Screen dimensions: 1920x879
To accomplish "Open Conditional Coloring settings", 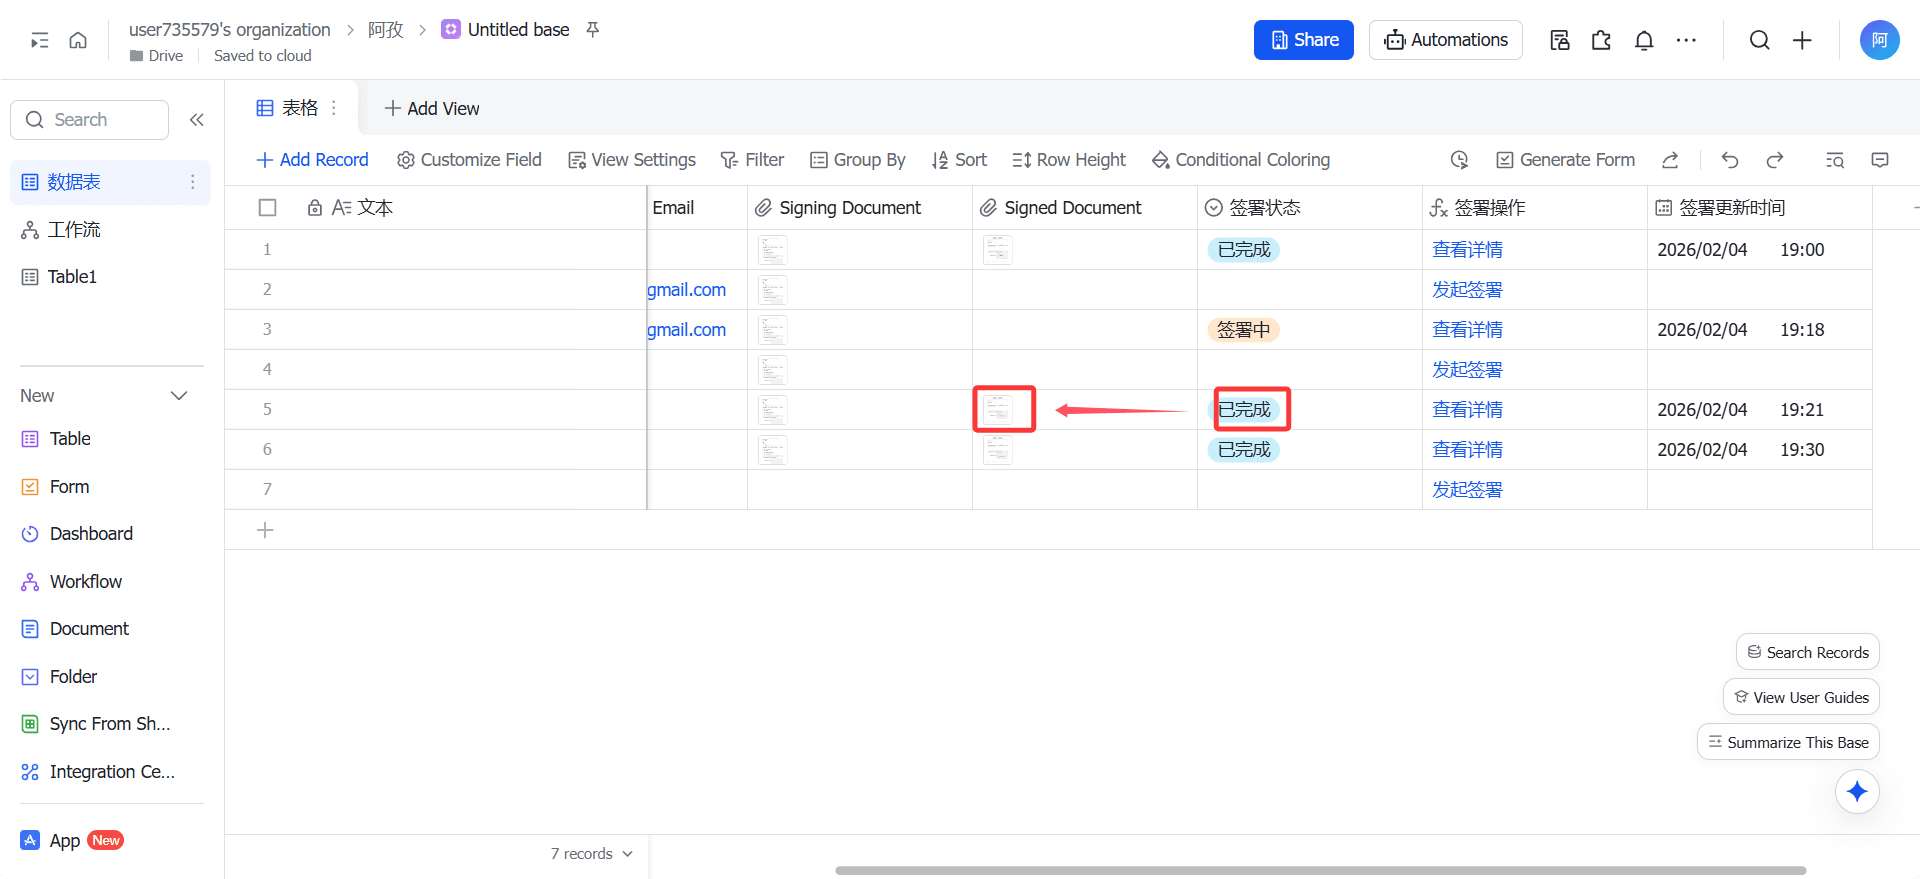I will click(x=1241, y=160).
